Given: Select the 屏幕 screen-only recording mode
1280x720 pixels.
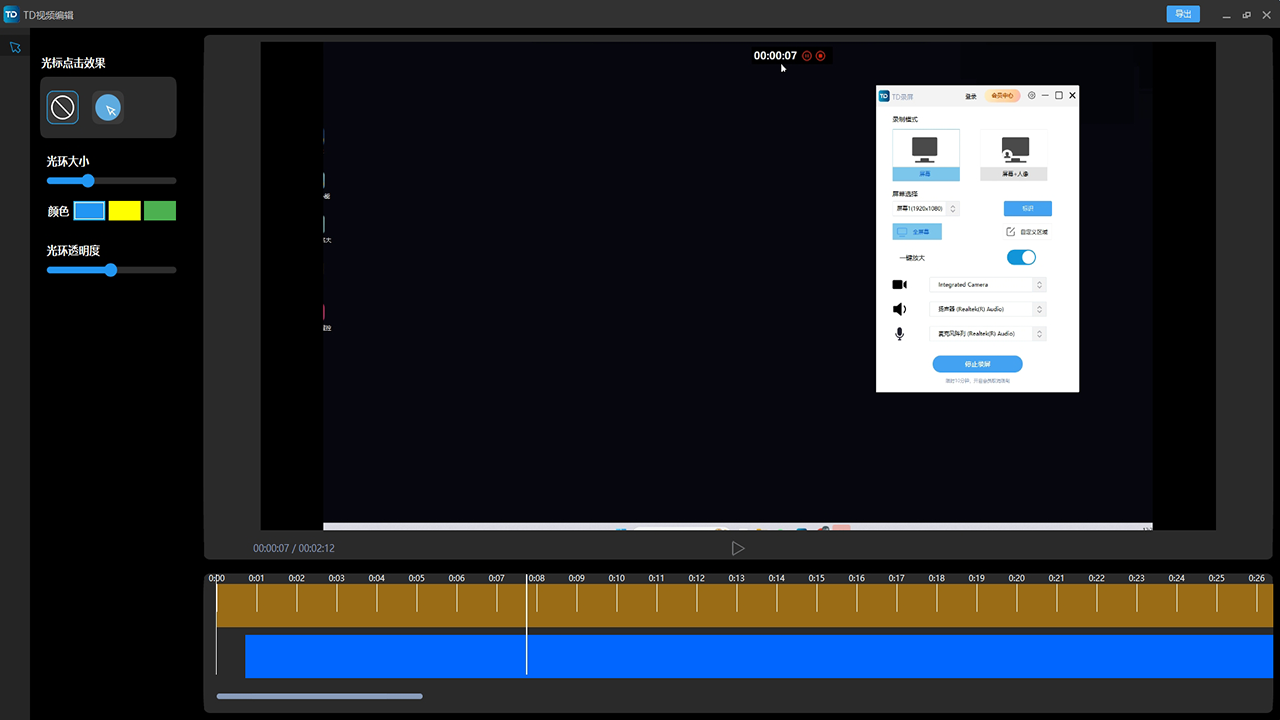Looking at the screenshot, I should click(x=925, y=155).
